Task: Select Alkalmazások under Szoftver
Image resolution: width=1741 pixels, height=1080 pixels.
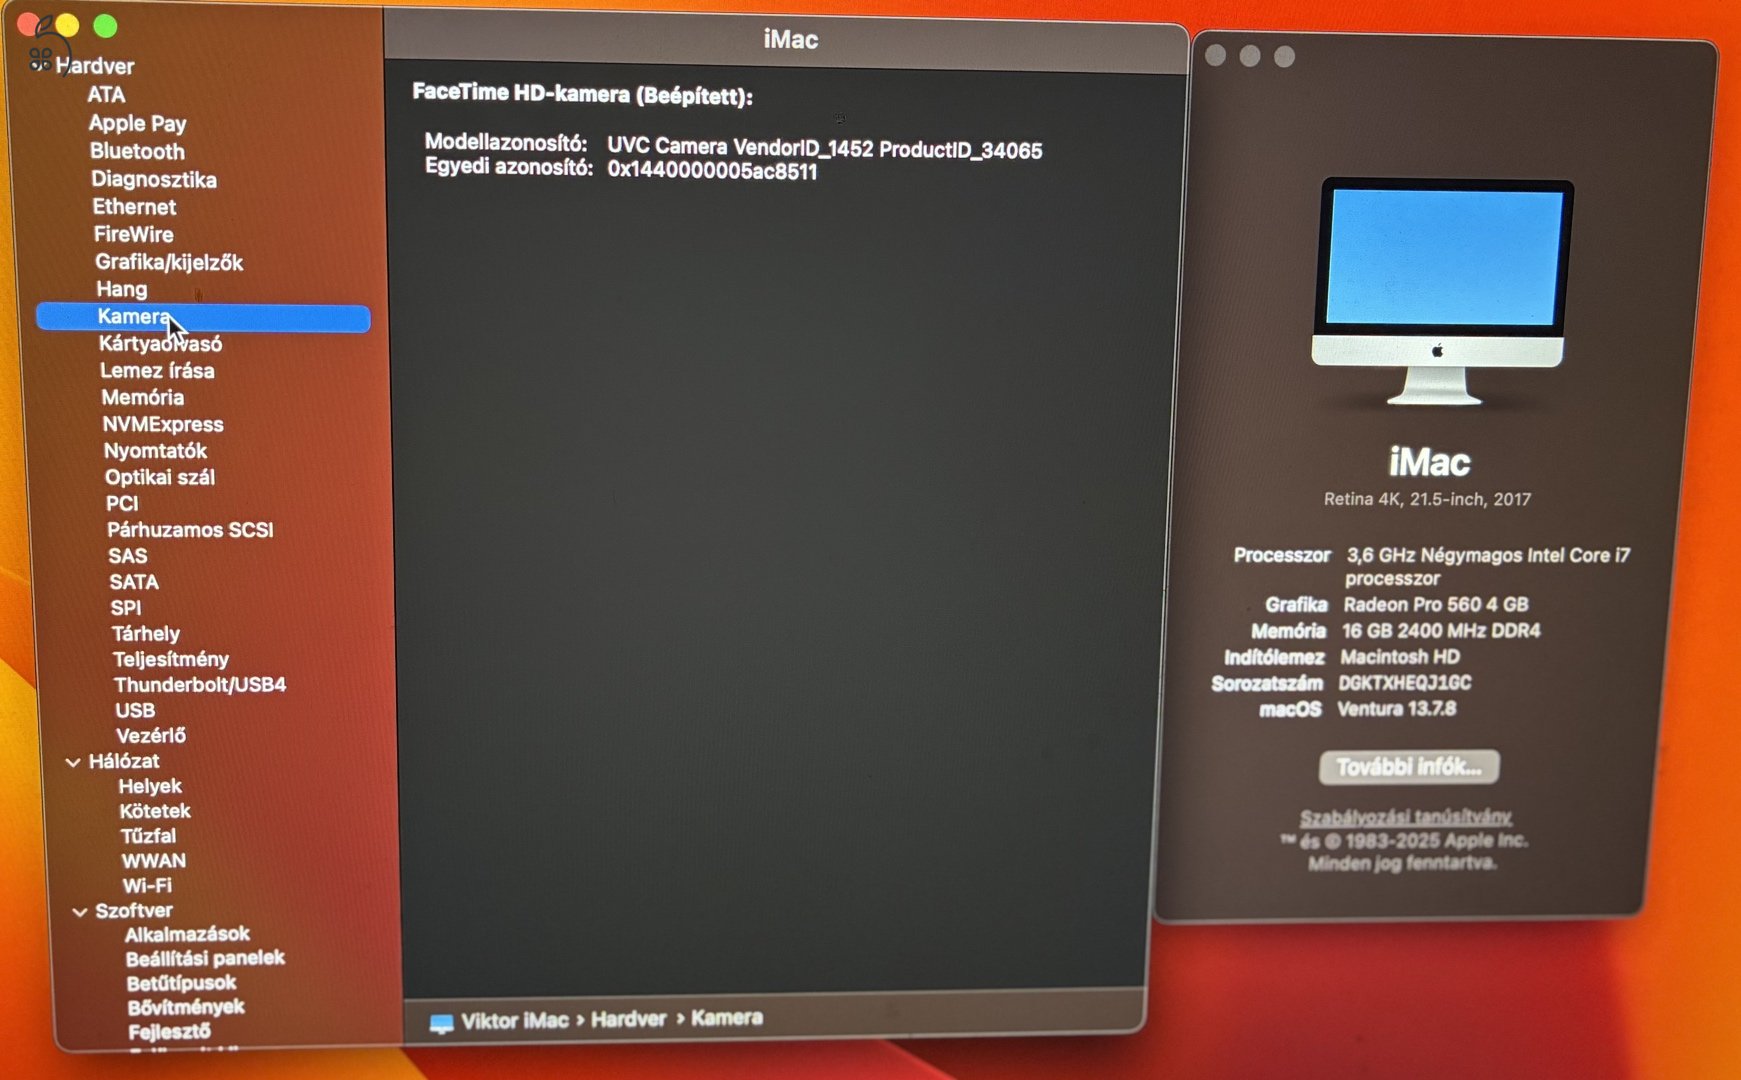Action: [187, 934]
